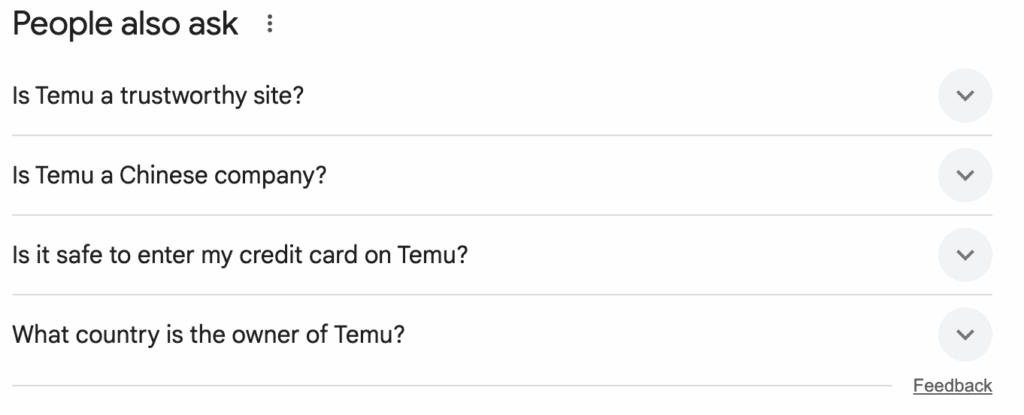Show the answer about Temu being trustworthy
1024x415 pixels.
[x=502, y=95]
